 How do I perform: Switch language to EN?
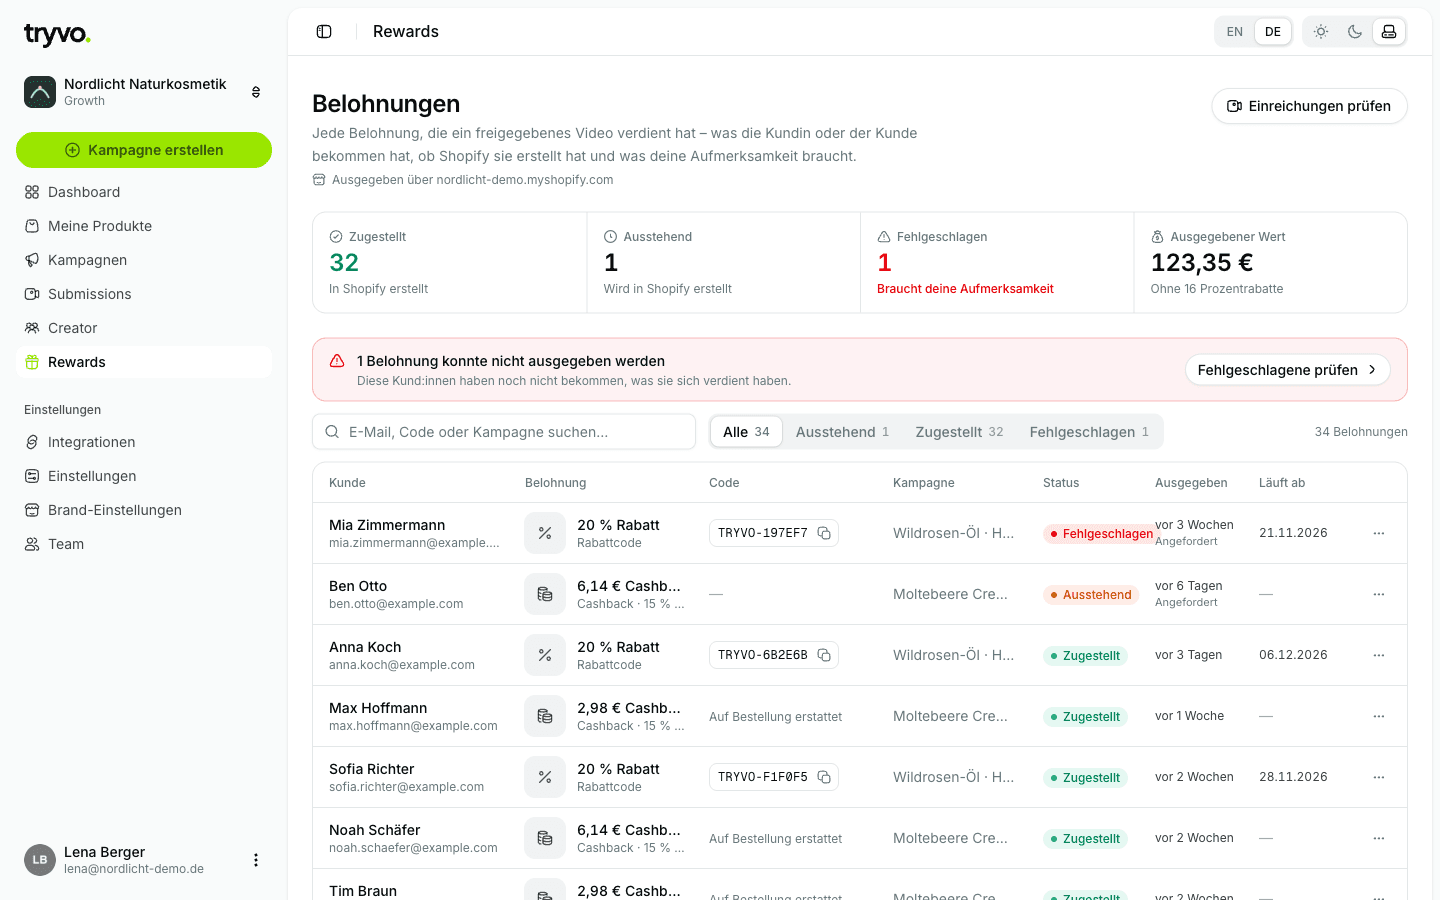click(1235, 32)
